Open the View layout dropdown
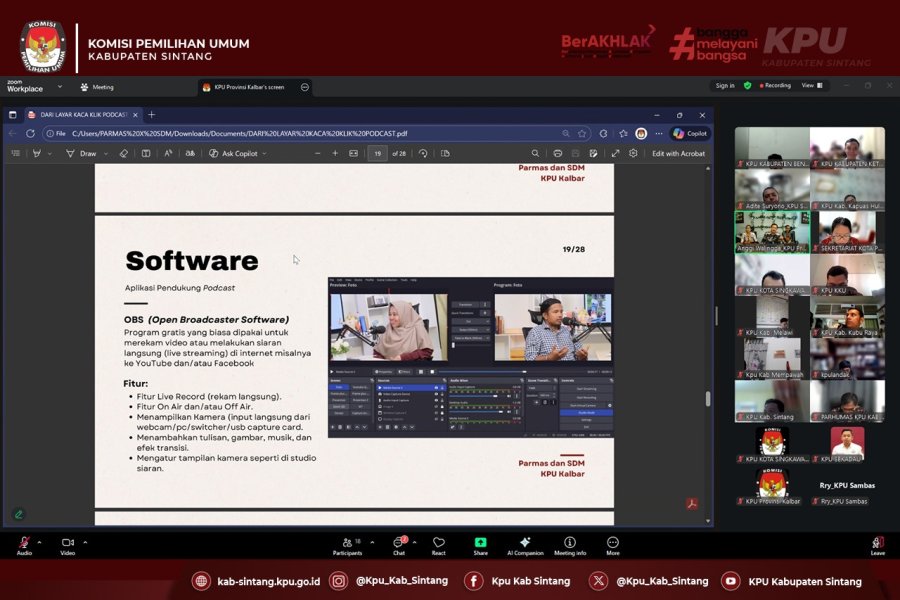The height and width of the screenshot is (600, 900). coord(811,86)
